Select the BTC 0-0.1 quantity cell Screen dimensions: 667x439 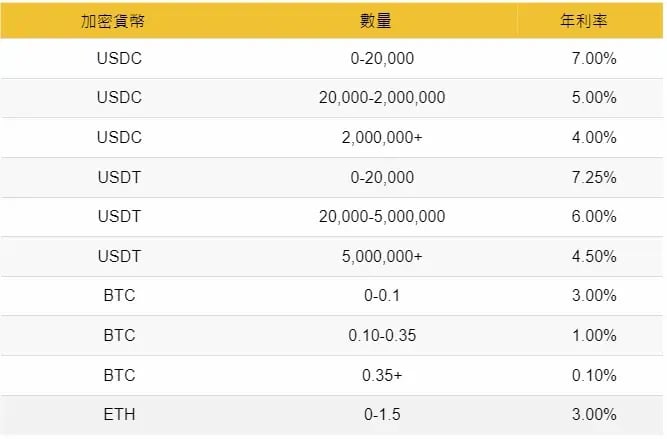(x=382, y=296)
